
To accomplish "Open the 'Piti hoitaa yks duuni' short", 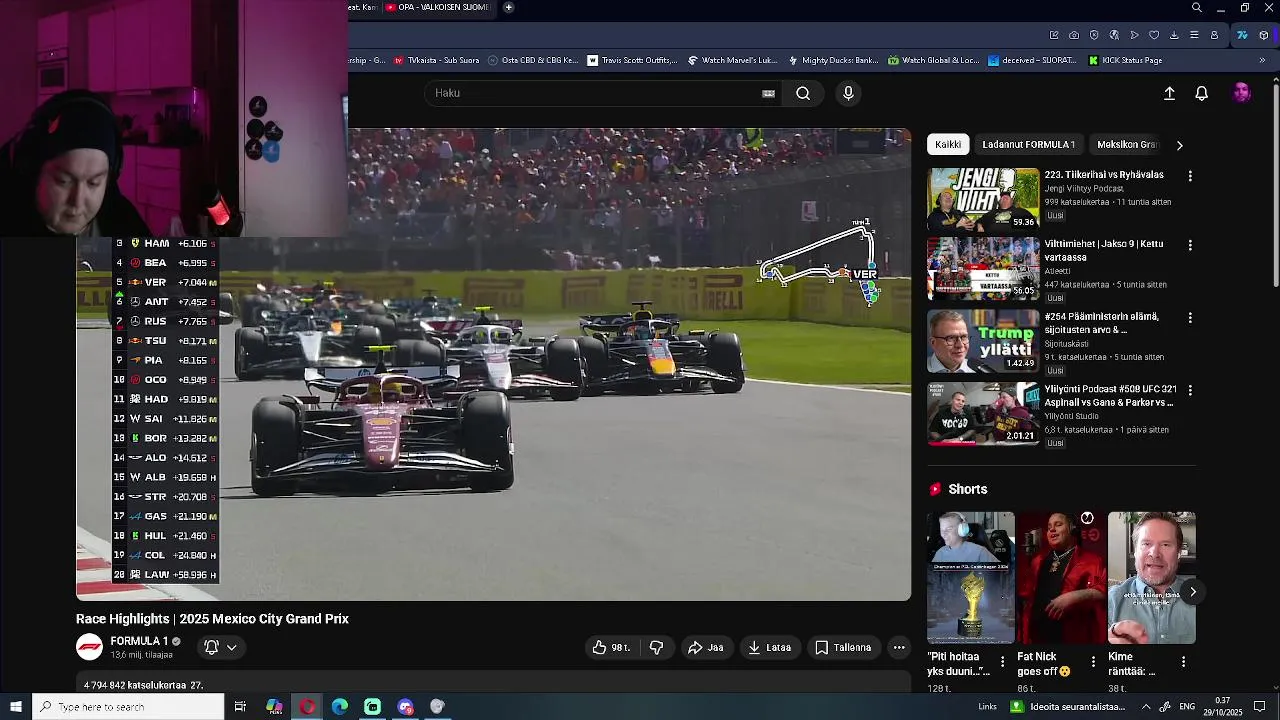I will point(970,578).
